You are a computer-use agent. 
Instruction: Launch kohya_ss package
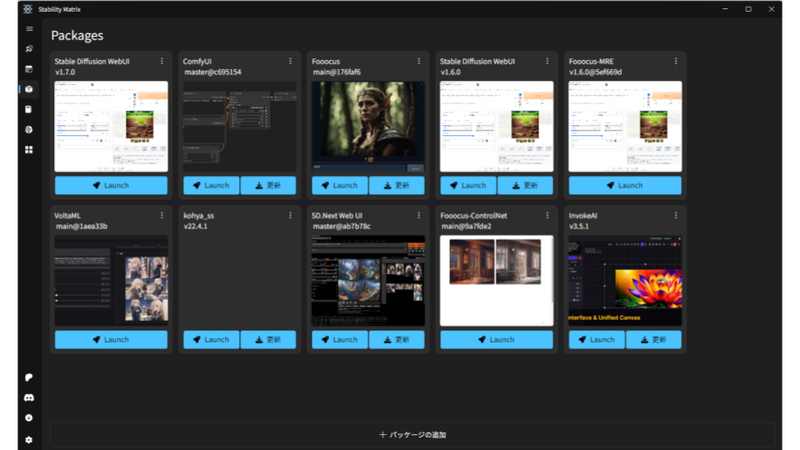coord(211,339)
